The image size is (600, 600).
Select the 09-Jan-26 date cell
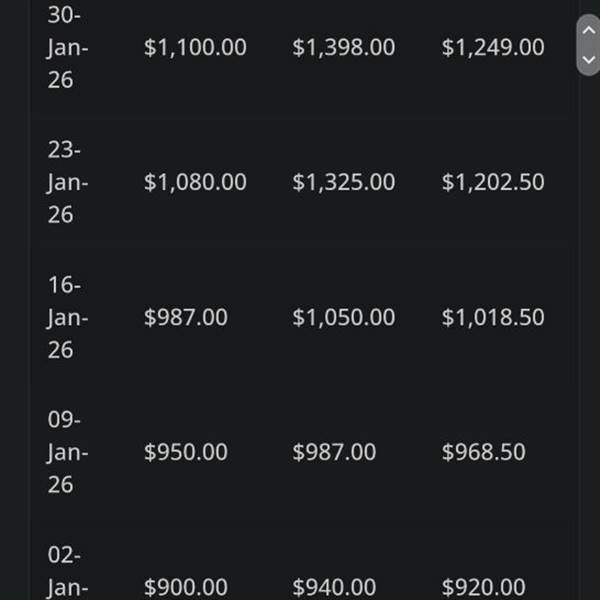click(66, 452)
